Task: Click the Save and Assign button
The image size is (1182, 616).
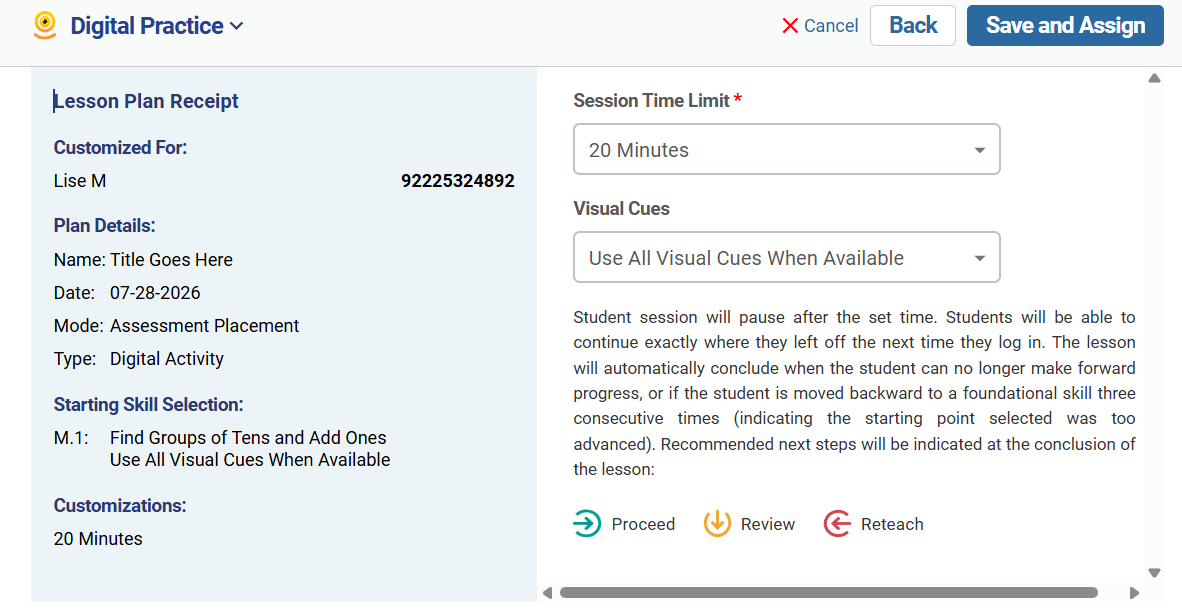Action: pyautogui.click(x=1065, y=26)
